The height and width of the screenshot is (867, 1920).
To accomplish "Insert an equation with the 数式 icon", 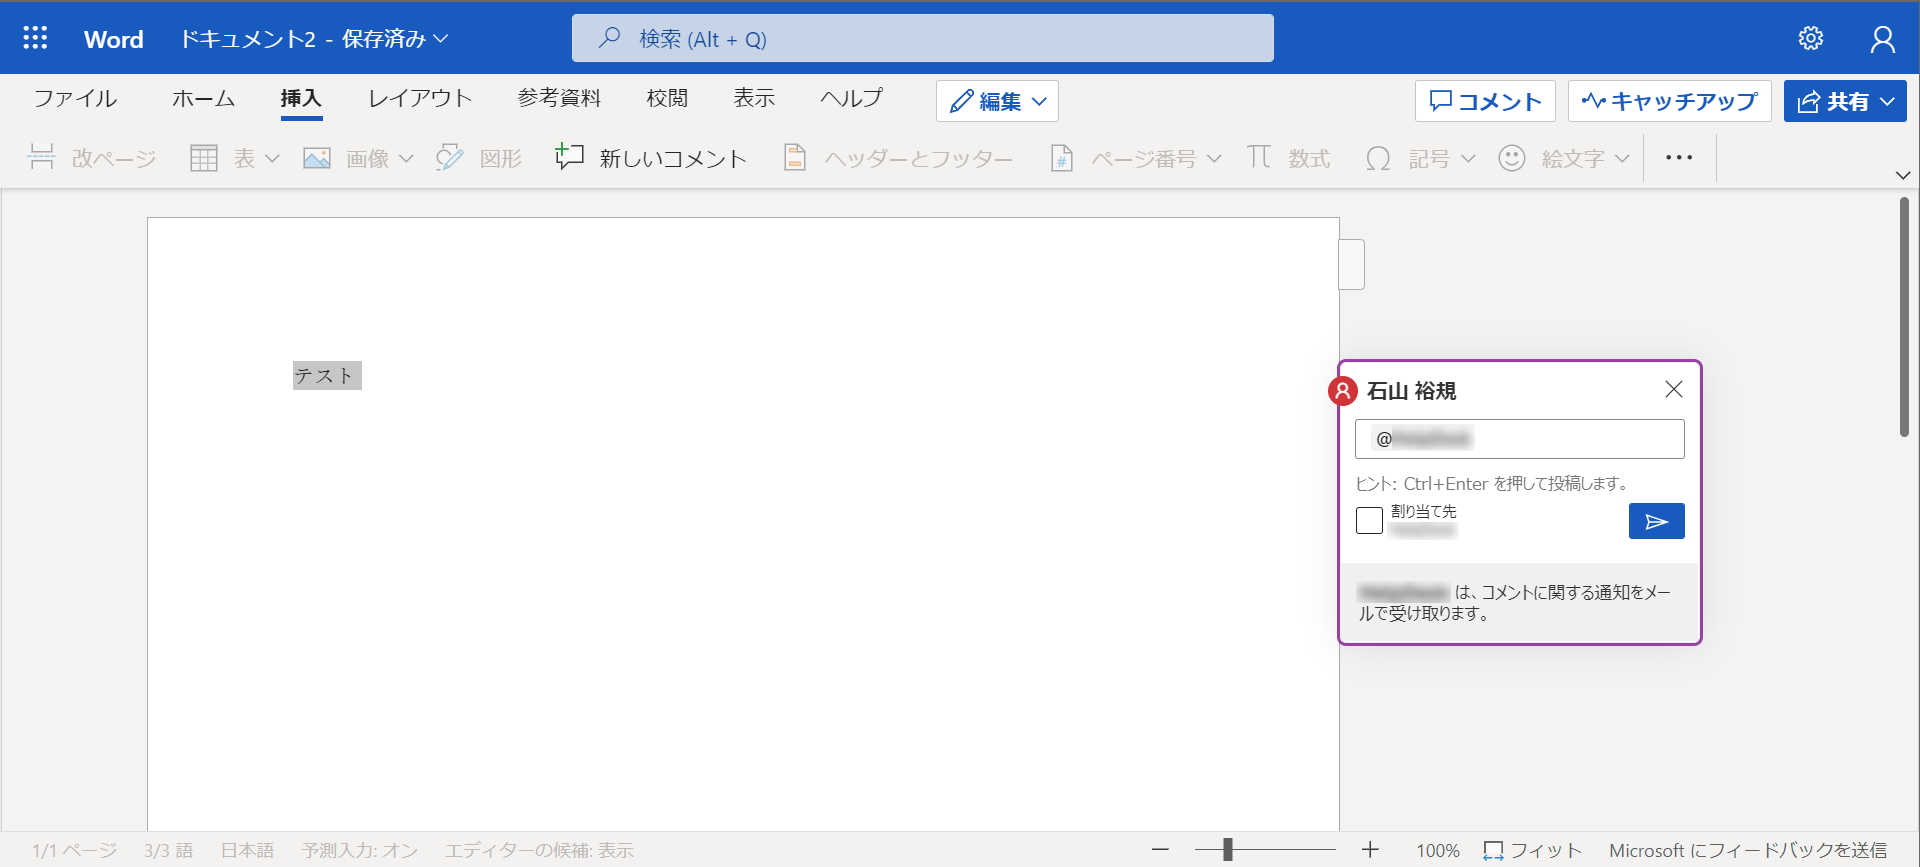I will point(1259,157).
